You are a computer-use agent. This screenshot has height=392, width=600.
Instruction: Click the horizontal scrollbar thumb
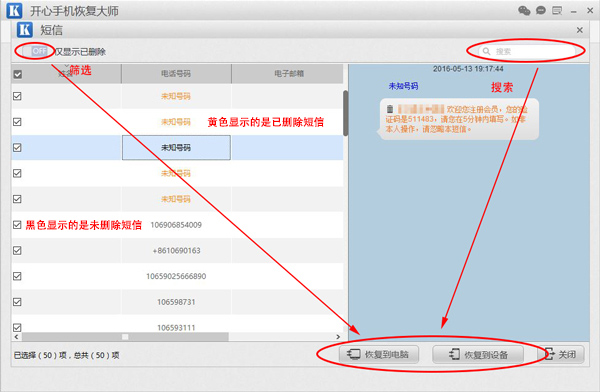[x=125, y=337]
